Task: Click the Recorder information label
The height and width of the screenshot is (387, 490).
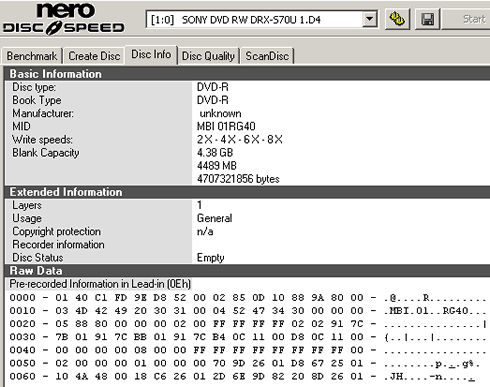Action: (58, 245)
